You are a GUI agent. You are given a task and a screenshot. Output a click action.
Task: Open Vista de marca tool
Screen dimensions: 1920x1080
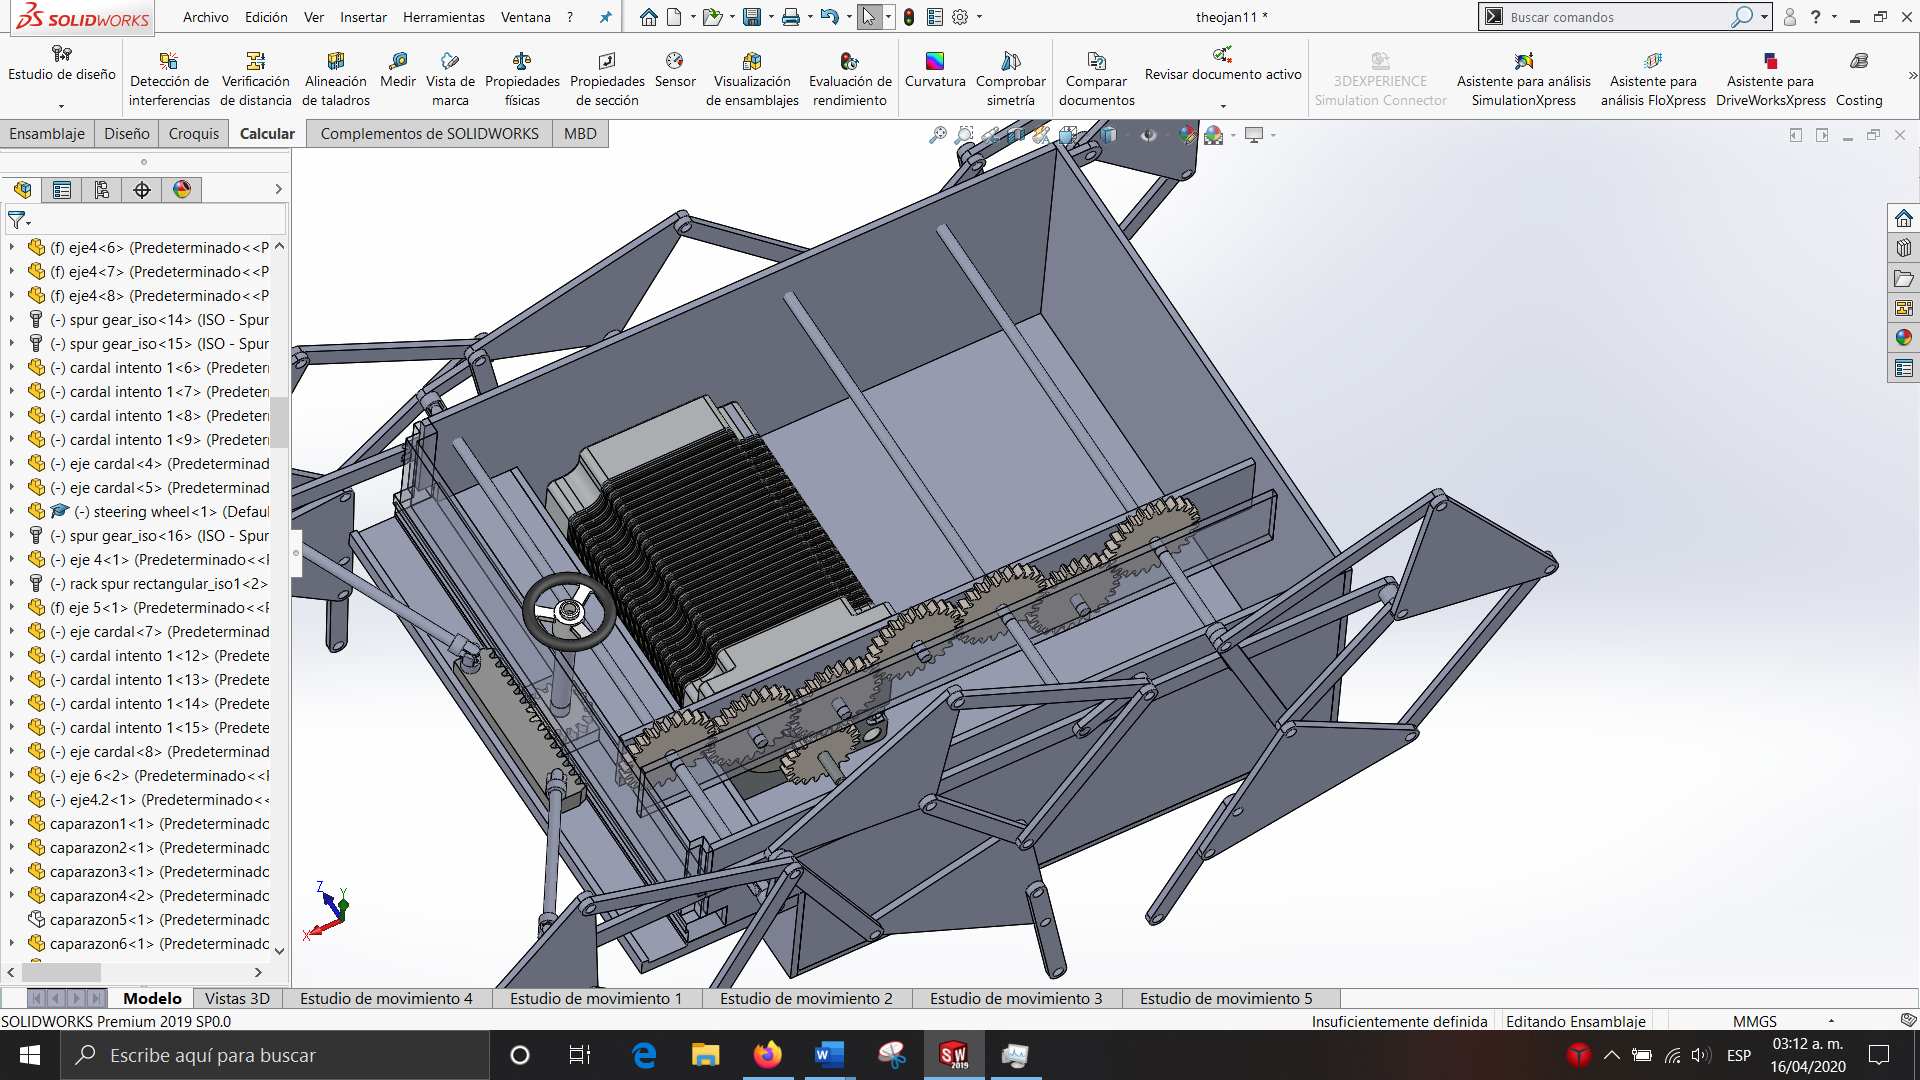pos(450,79)
